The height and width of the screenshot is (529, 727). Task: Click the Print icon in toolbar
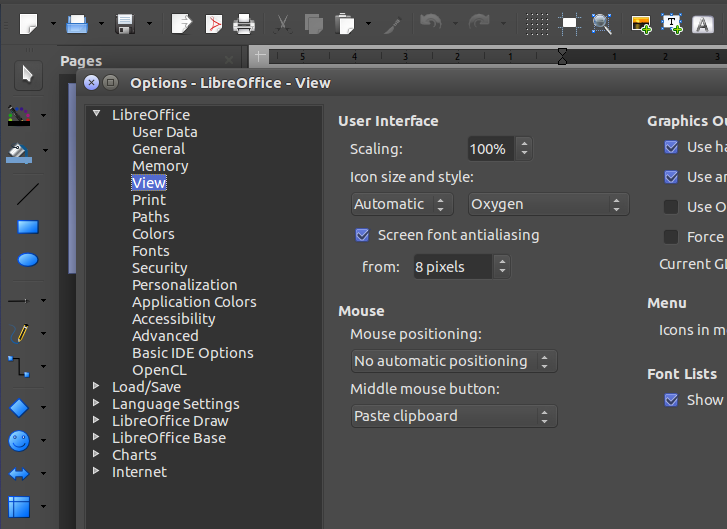[x=244, y=24]
